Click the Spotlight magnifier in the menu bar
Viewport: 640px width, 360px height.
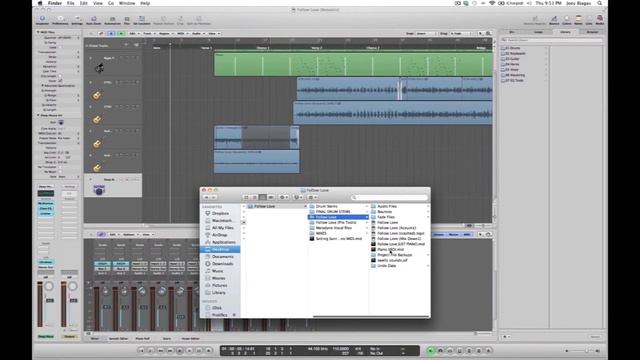[x=600, y=3]
